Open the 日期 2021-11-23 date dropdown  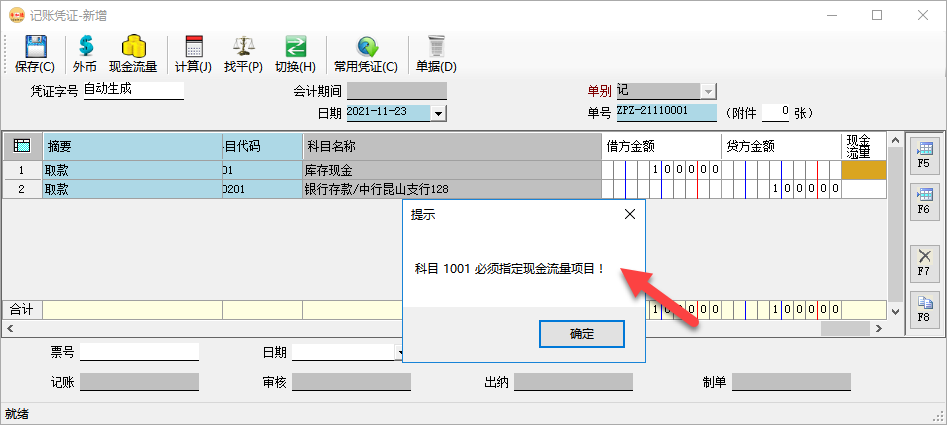439,112
